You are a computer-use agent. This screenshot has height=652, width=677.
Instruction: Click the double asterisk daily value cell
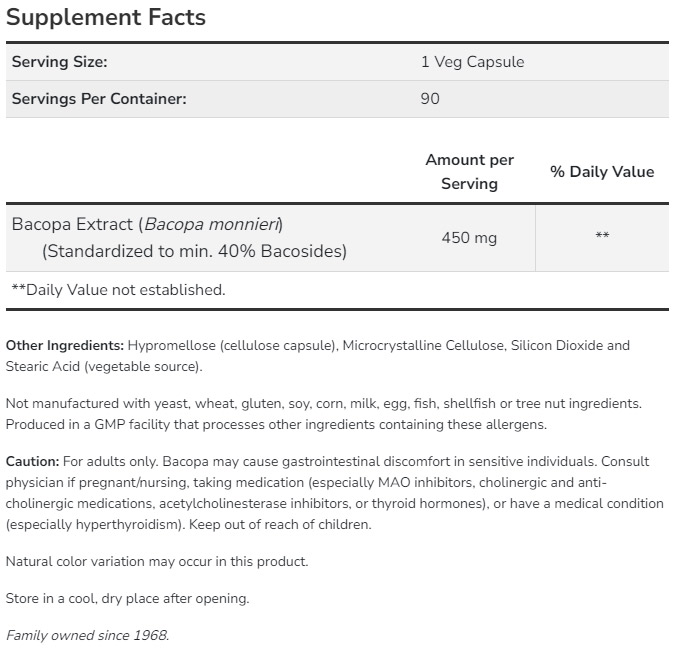(x=602, y=237)
